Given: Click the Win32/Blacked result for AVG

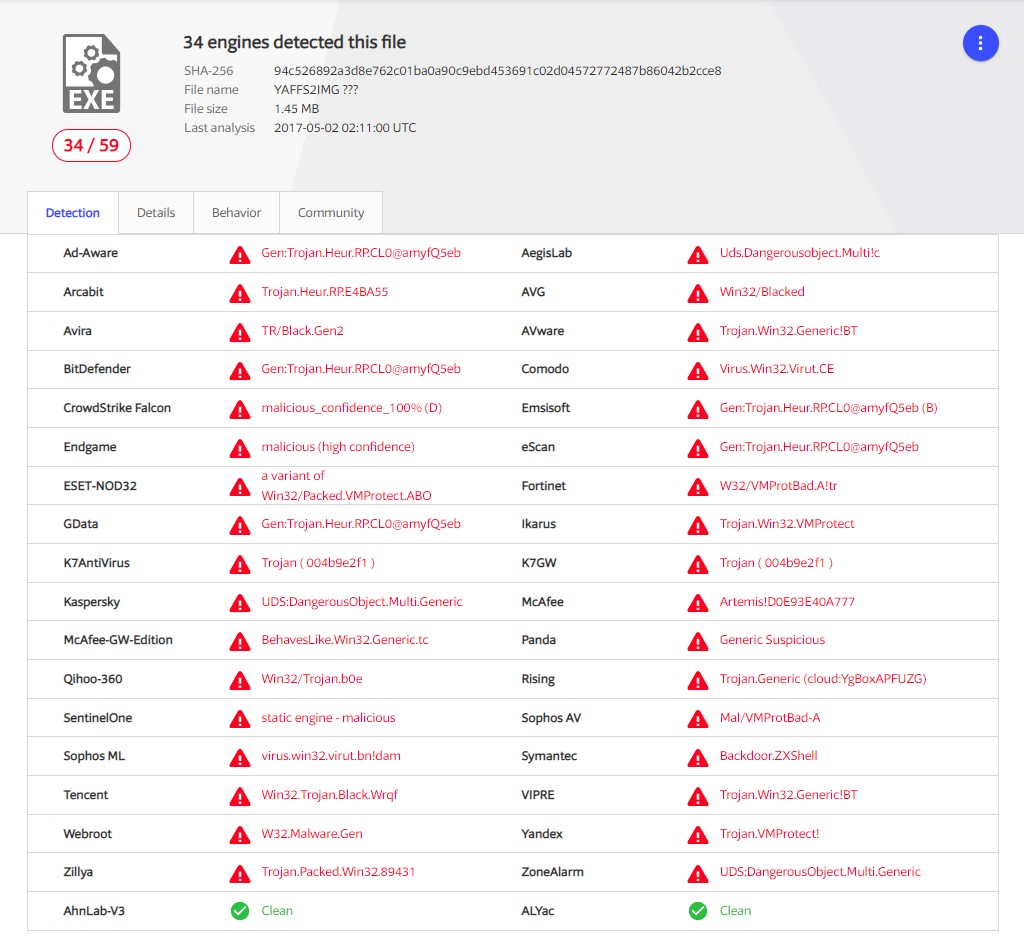Looking at the screenshot, I should pyautogui.click(x=762, y=292).
